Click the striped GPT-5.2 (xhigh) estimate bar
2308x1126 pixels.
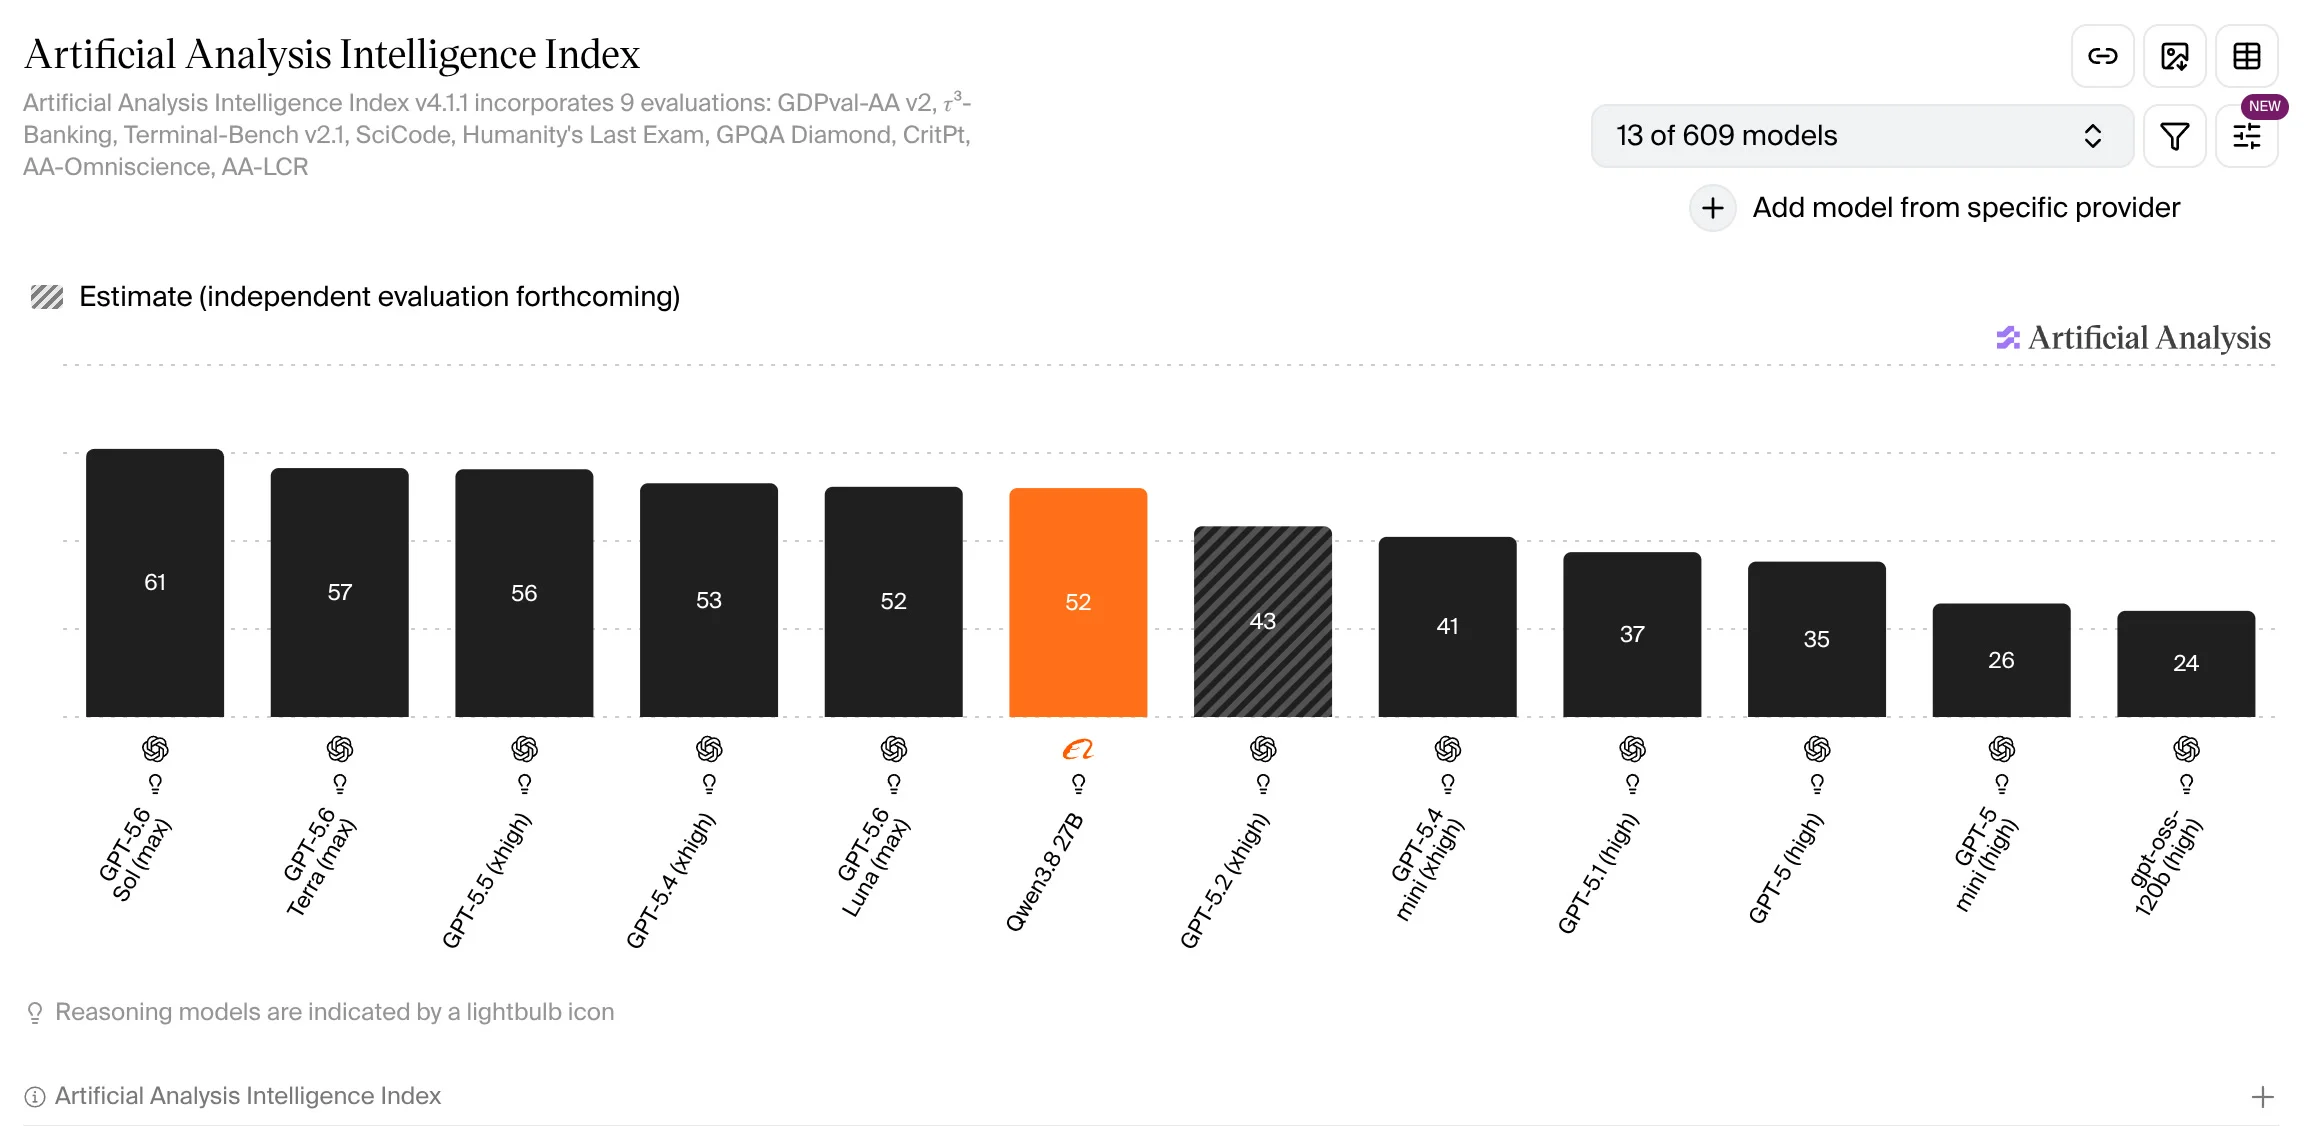click(x=1262, y=621)
